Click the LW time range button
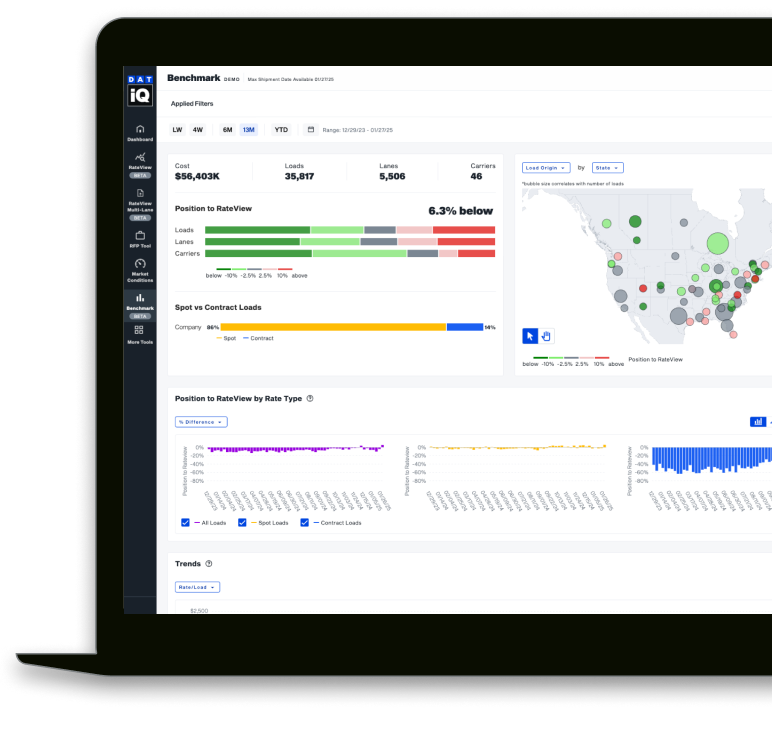 click(x=177, y=129)
